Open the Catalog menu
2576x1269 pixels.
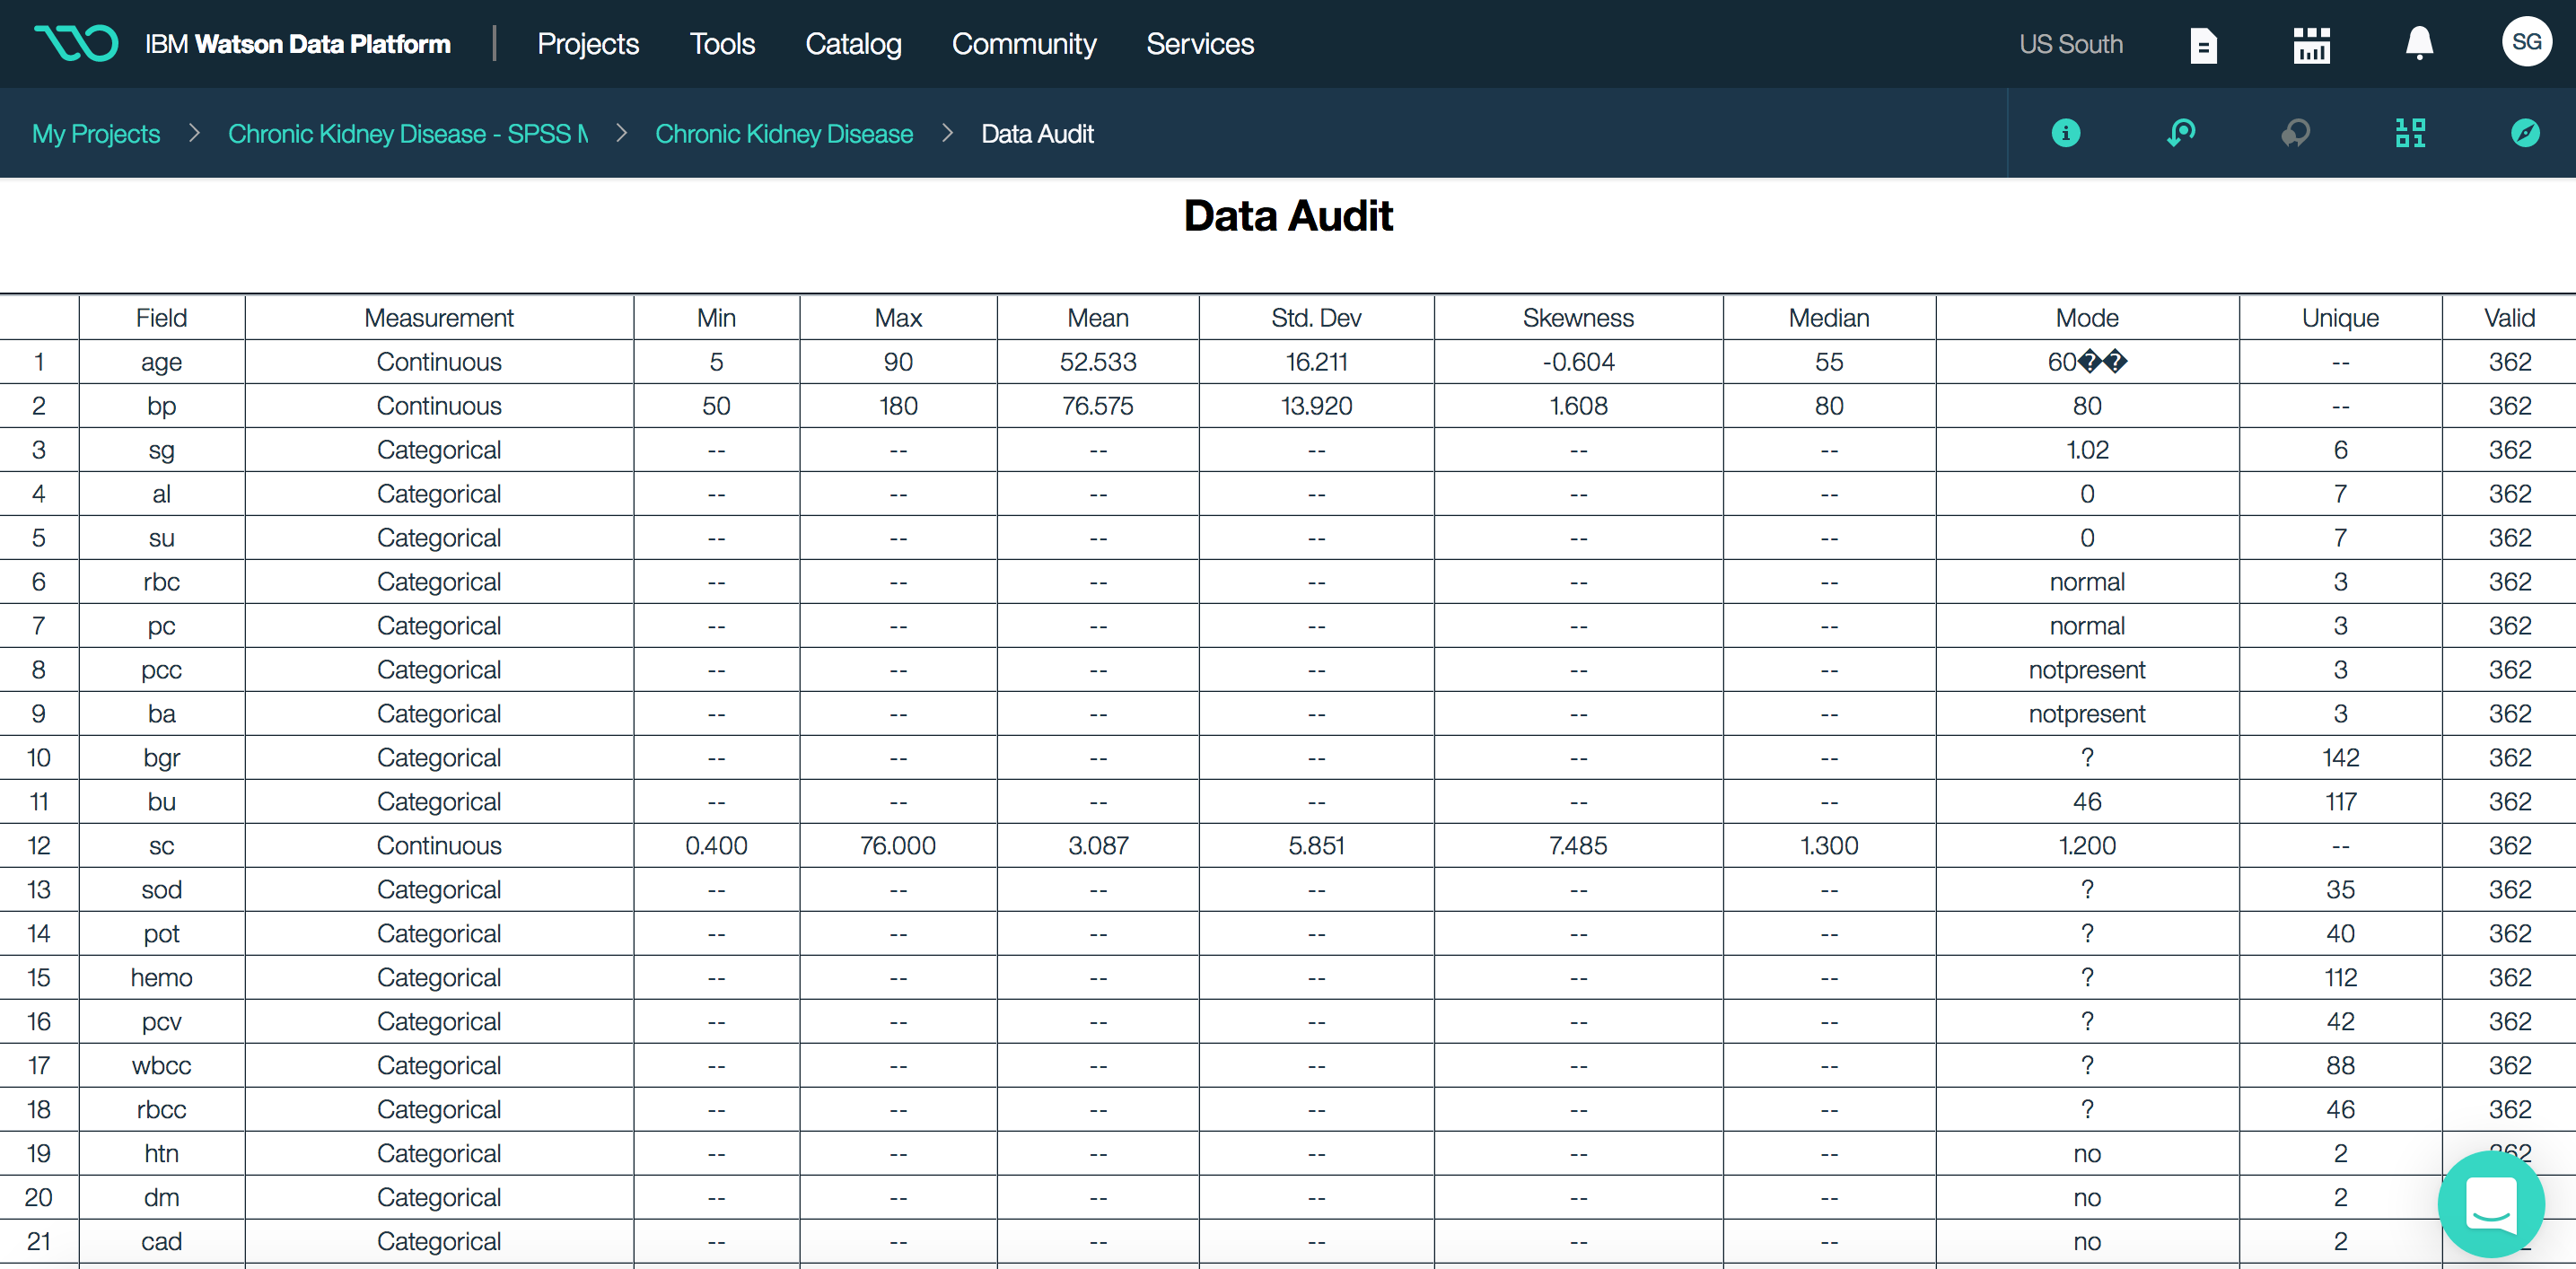click(x=853, y=44)
